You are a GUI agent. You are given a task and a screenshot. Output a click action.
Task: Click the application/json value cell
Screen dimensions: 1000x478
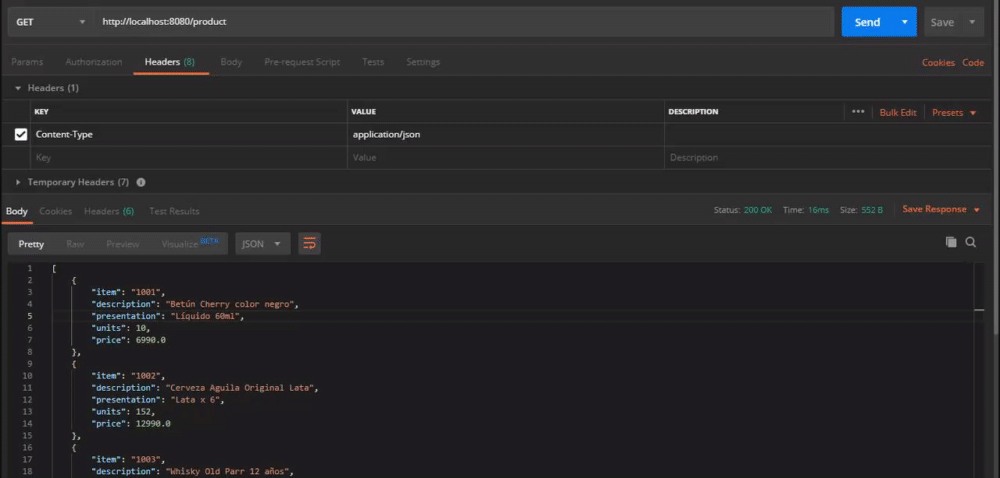click(x=506, y=134)
